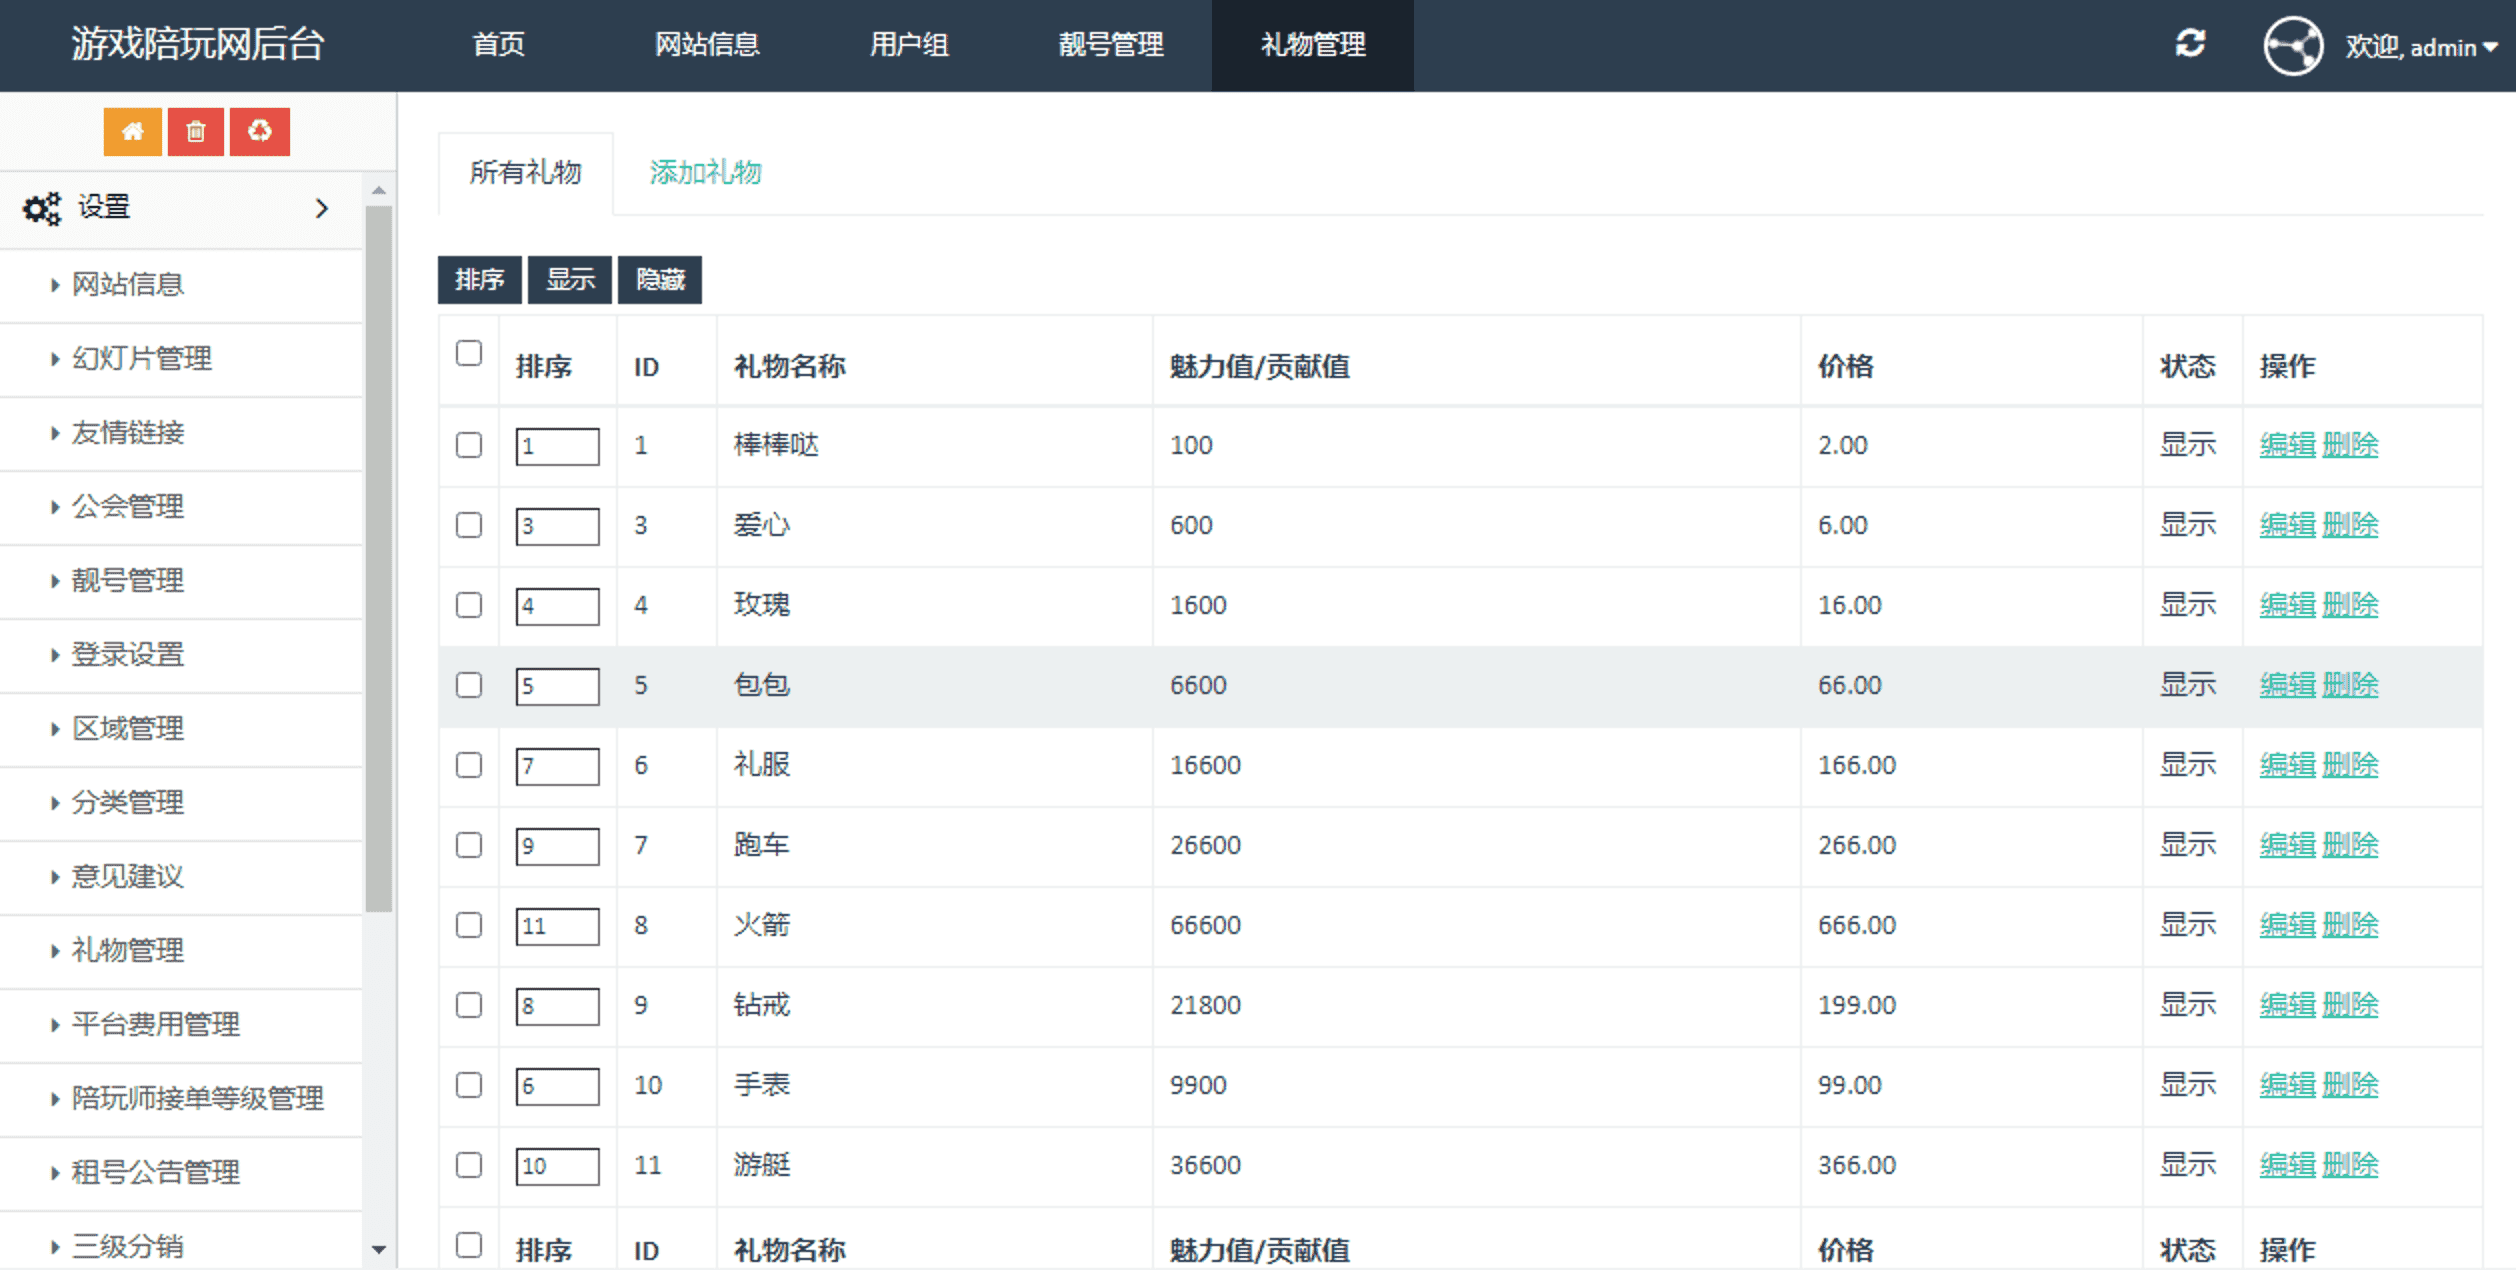Check the checkbox for 玫瑰 row
Image resolution: width=2516 pixels, height=1270 pixels.
[x=469, y=605]
